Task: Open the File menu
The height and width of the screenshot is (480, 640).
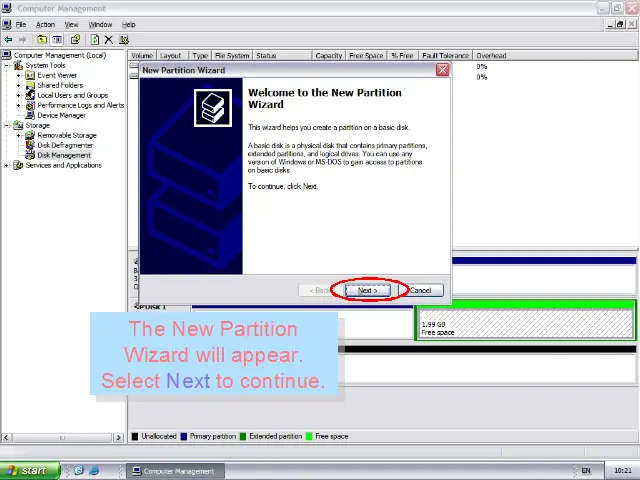Action: (21, 24)
